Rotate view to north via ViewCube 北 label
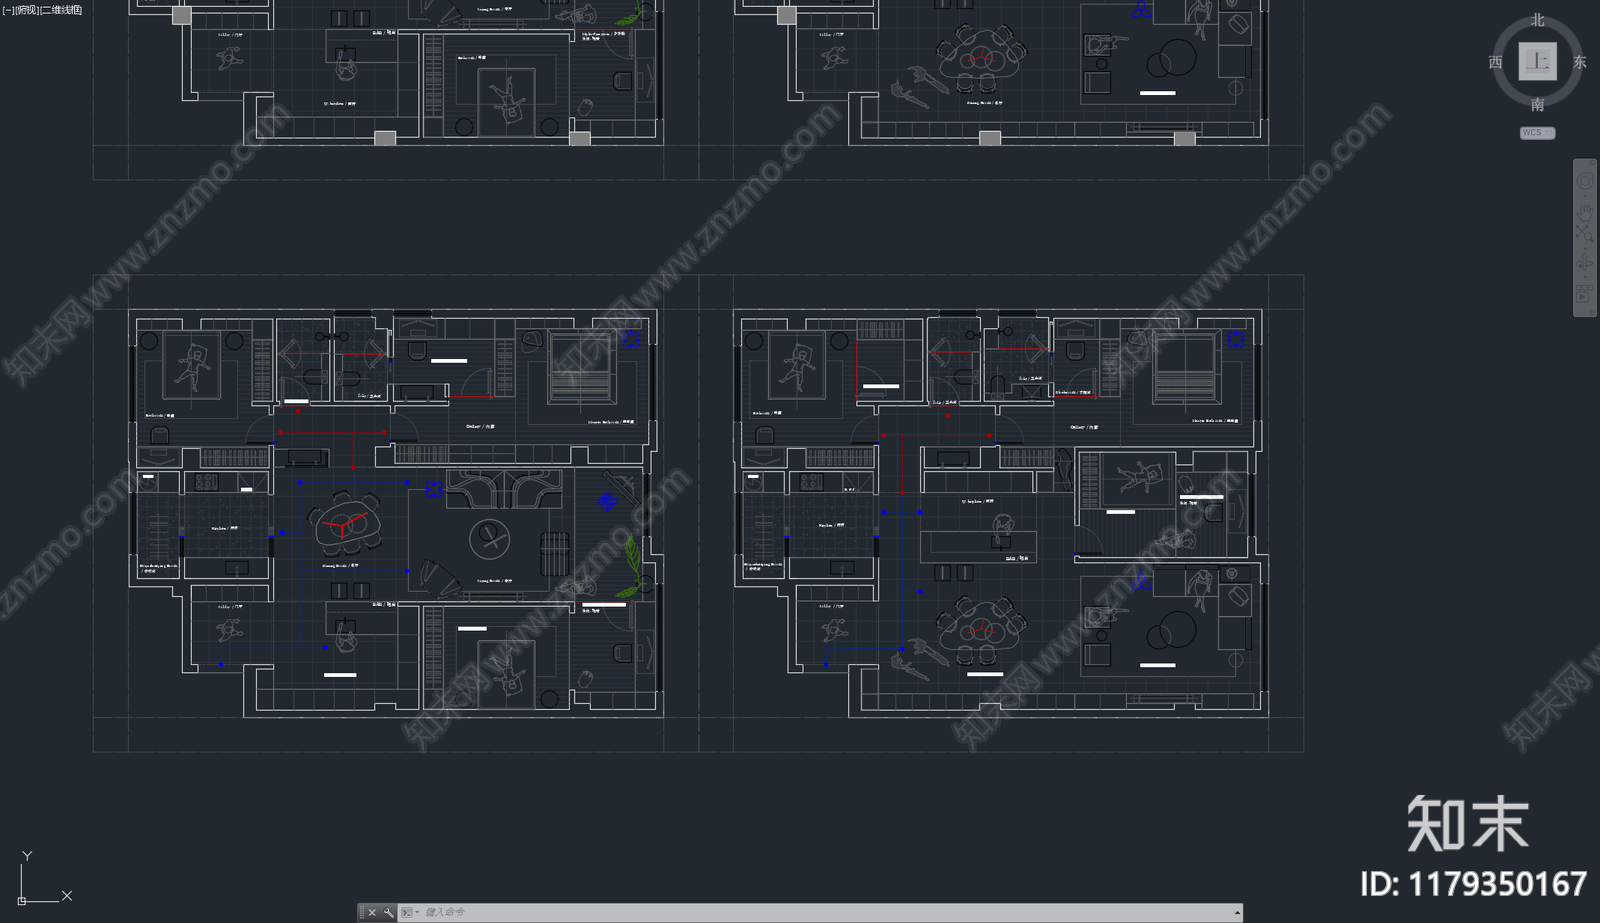Viewport: 1600px width, 923px height. click(1537, 20)
